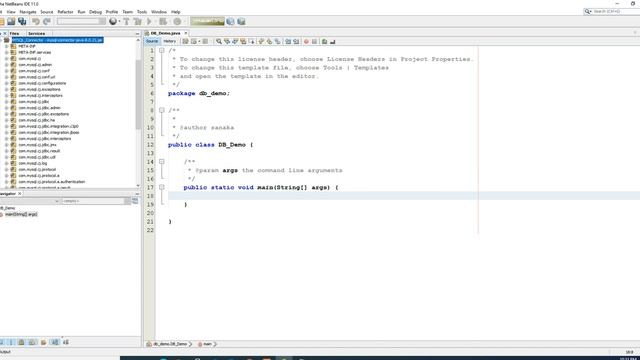The width and height of the screenshot is (640, 360).
Task: Collapse the Javadoc fold at line 8
Action: point(162,110)
